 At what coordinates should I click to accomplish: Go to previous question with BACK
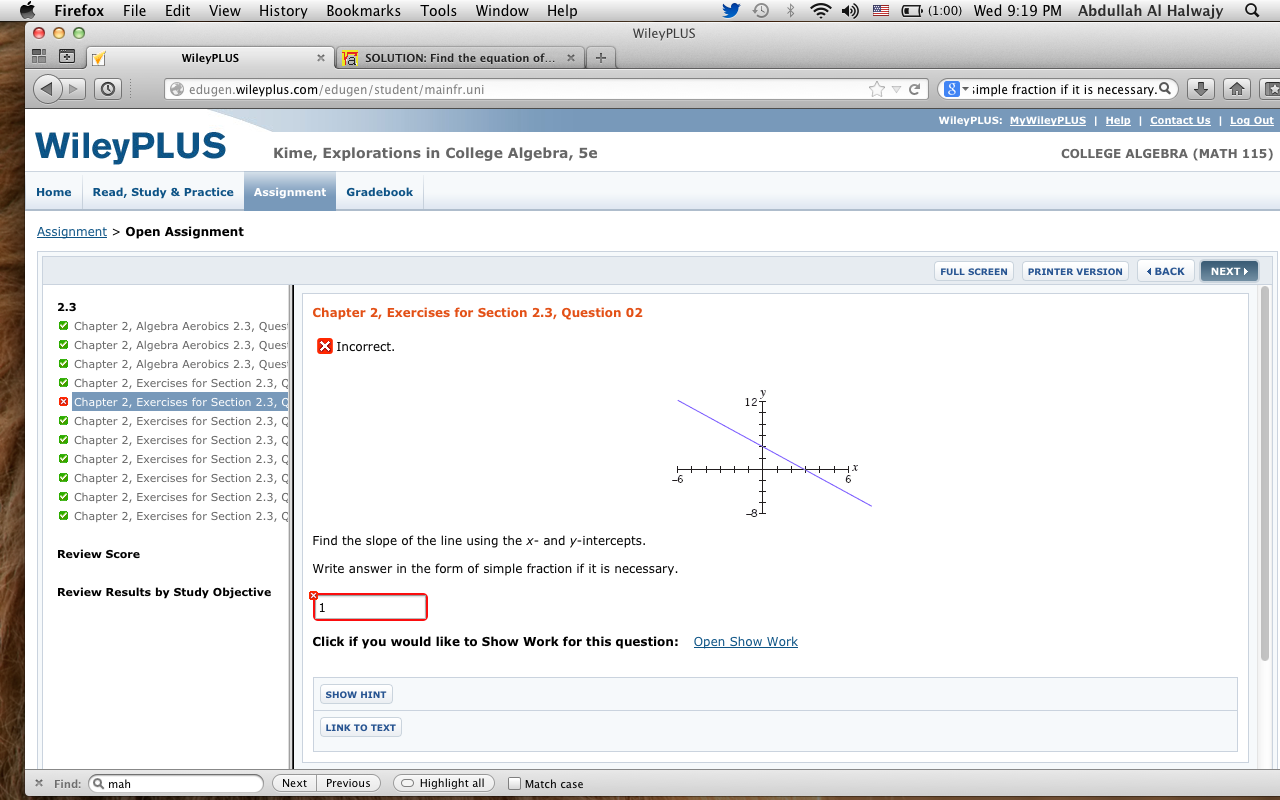coord(1165,271)
